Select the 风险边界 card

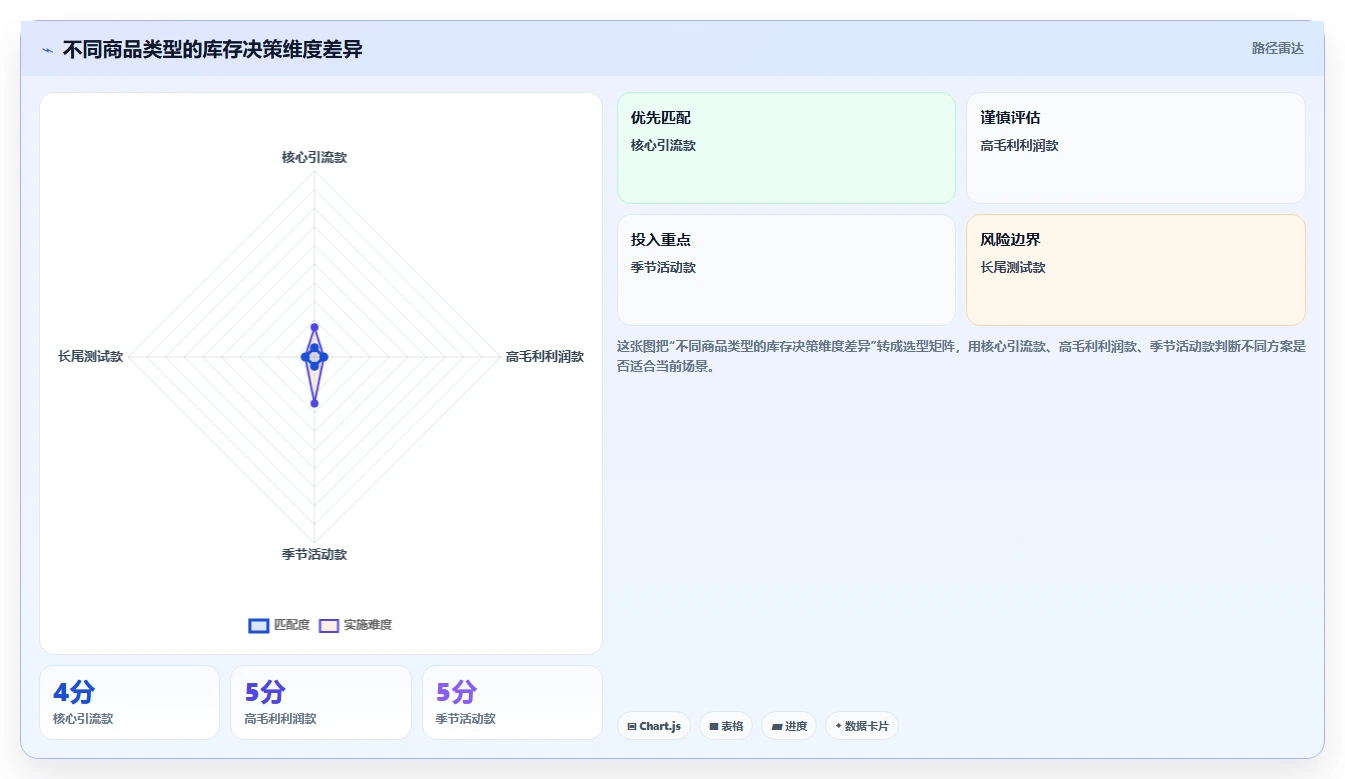point(1135,270)
